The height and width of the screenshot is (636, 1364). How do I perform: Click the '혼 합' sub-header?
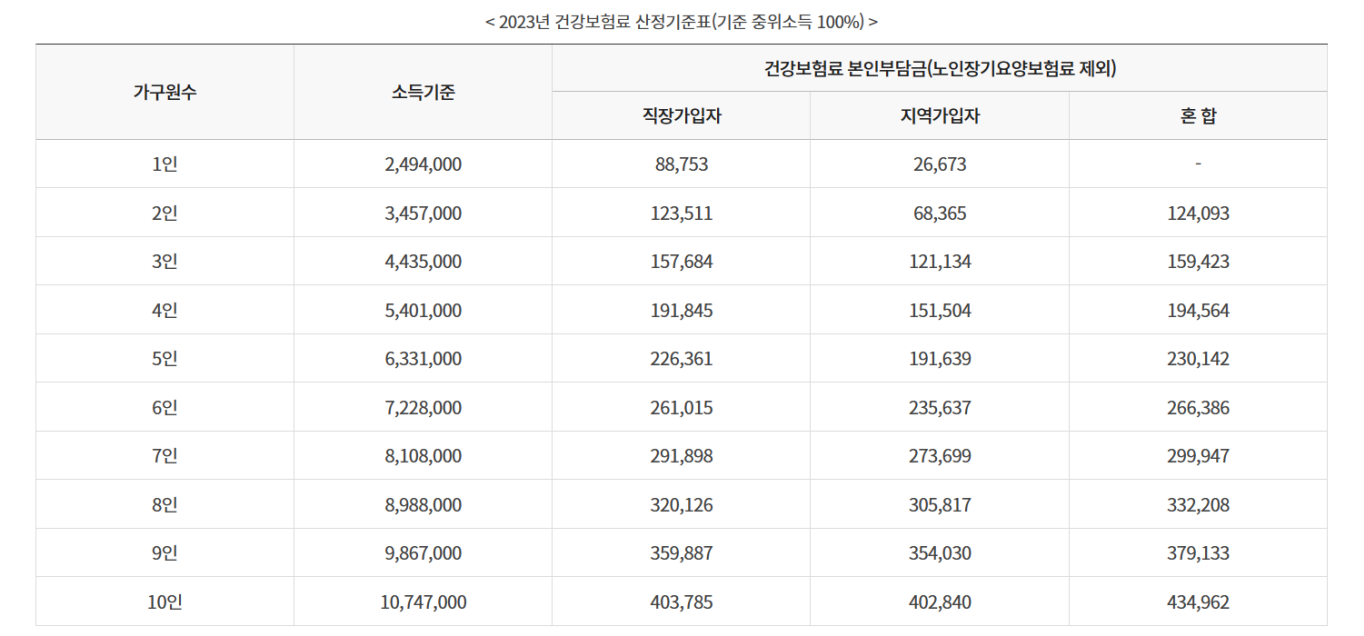coord(1198,116)
